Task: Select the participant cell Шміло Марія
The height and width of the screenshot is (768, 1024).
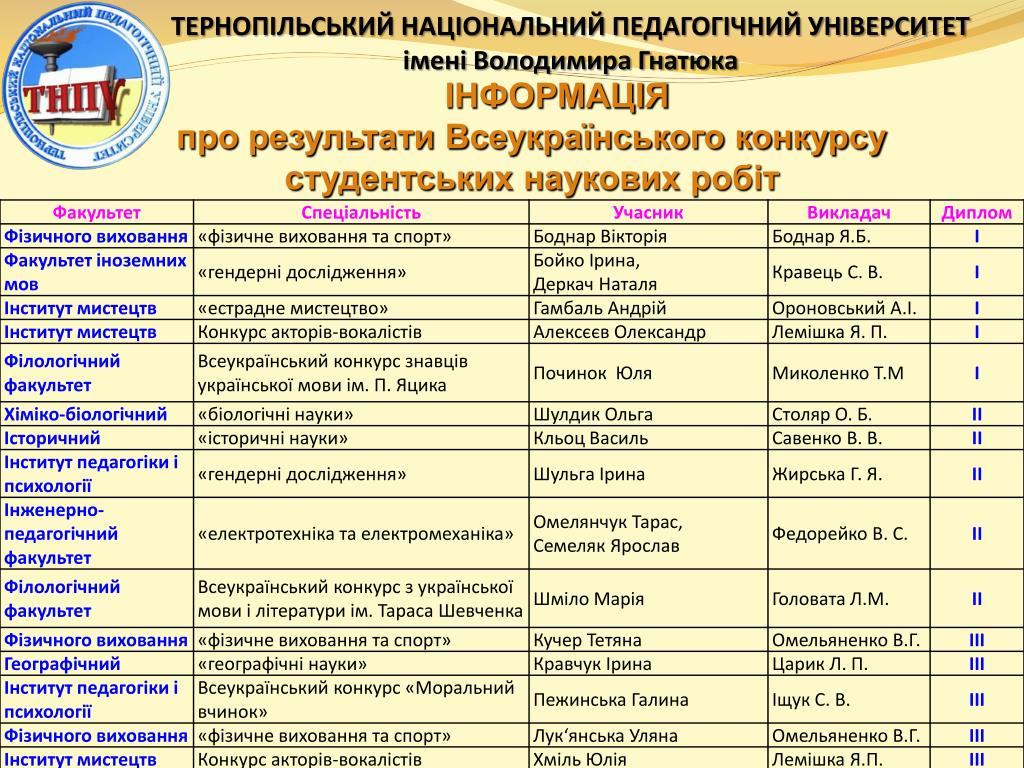Action: (648, 599)
